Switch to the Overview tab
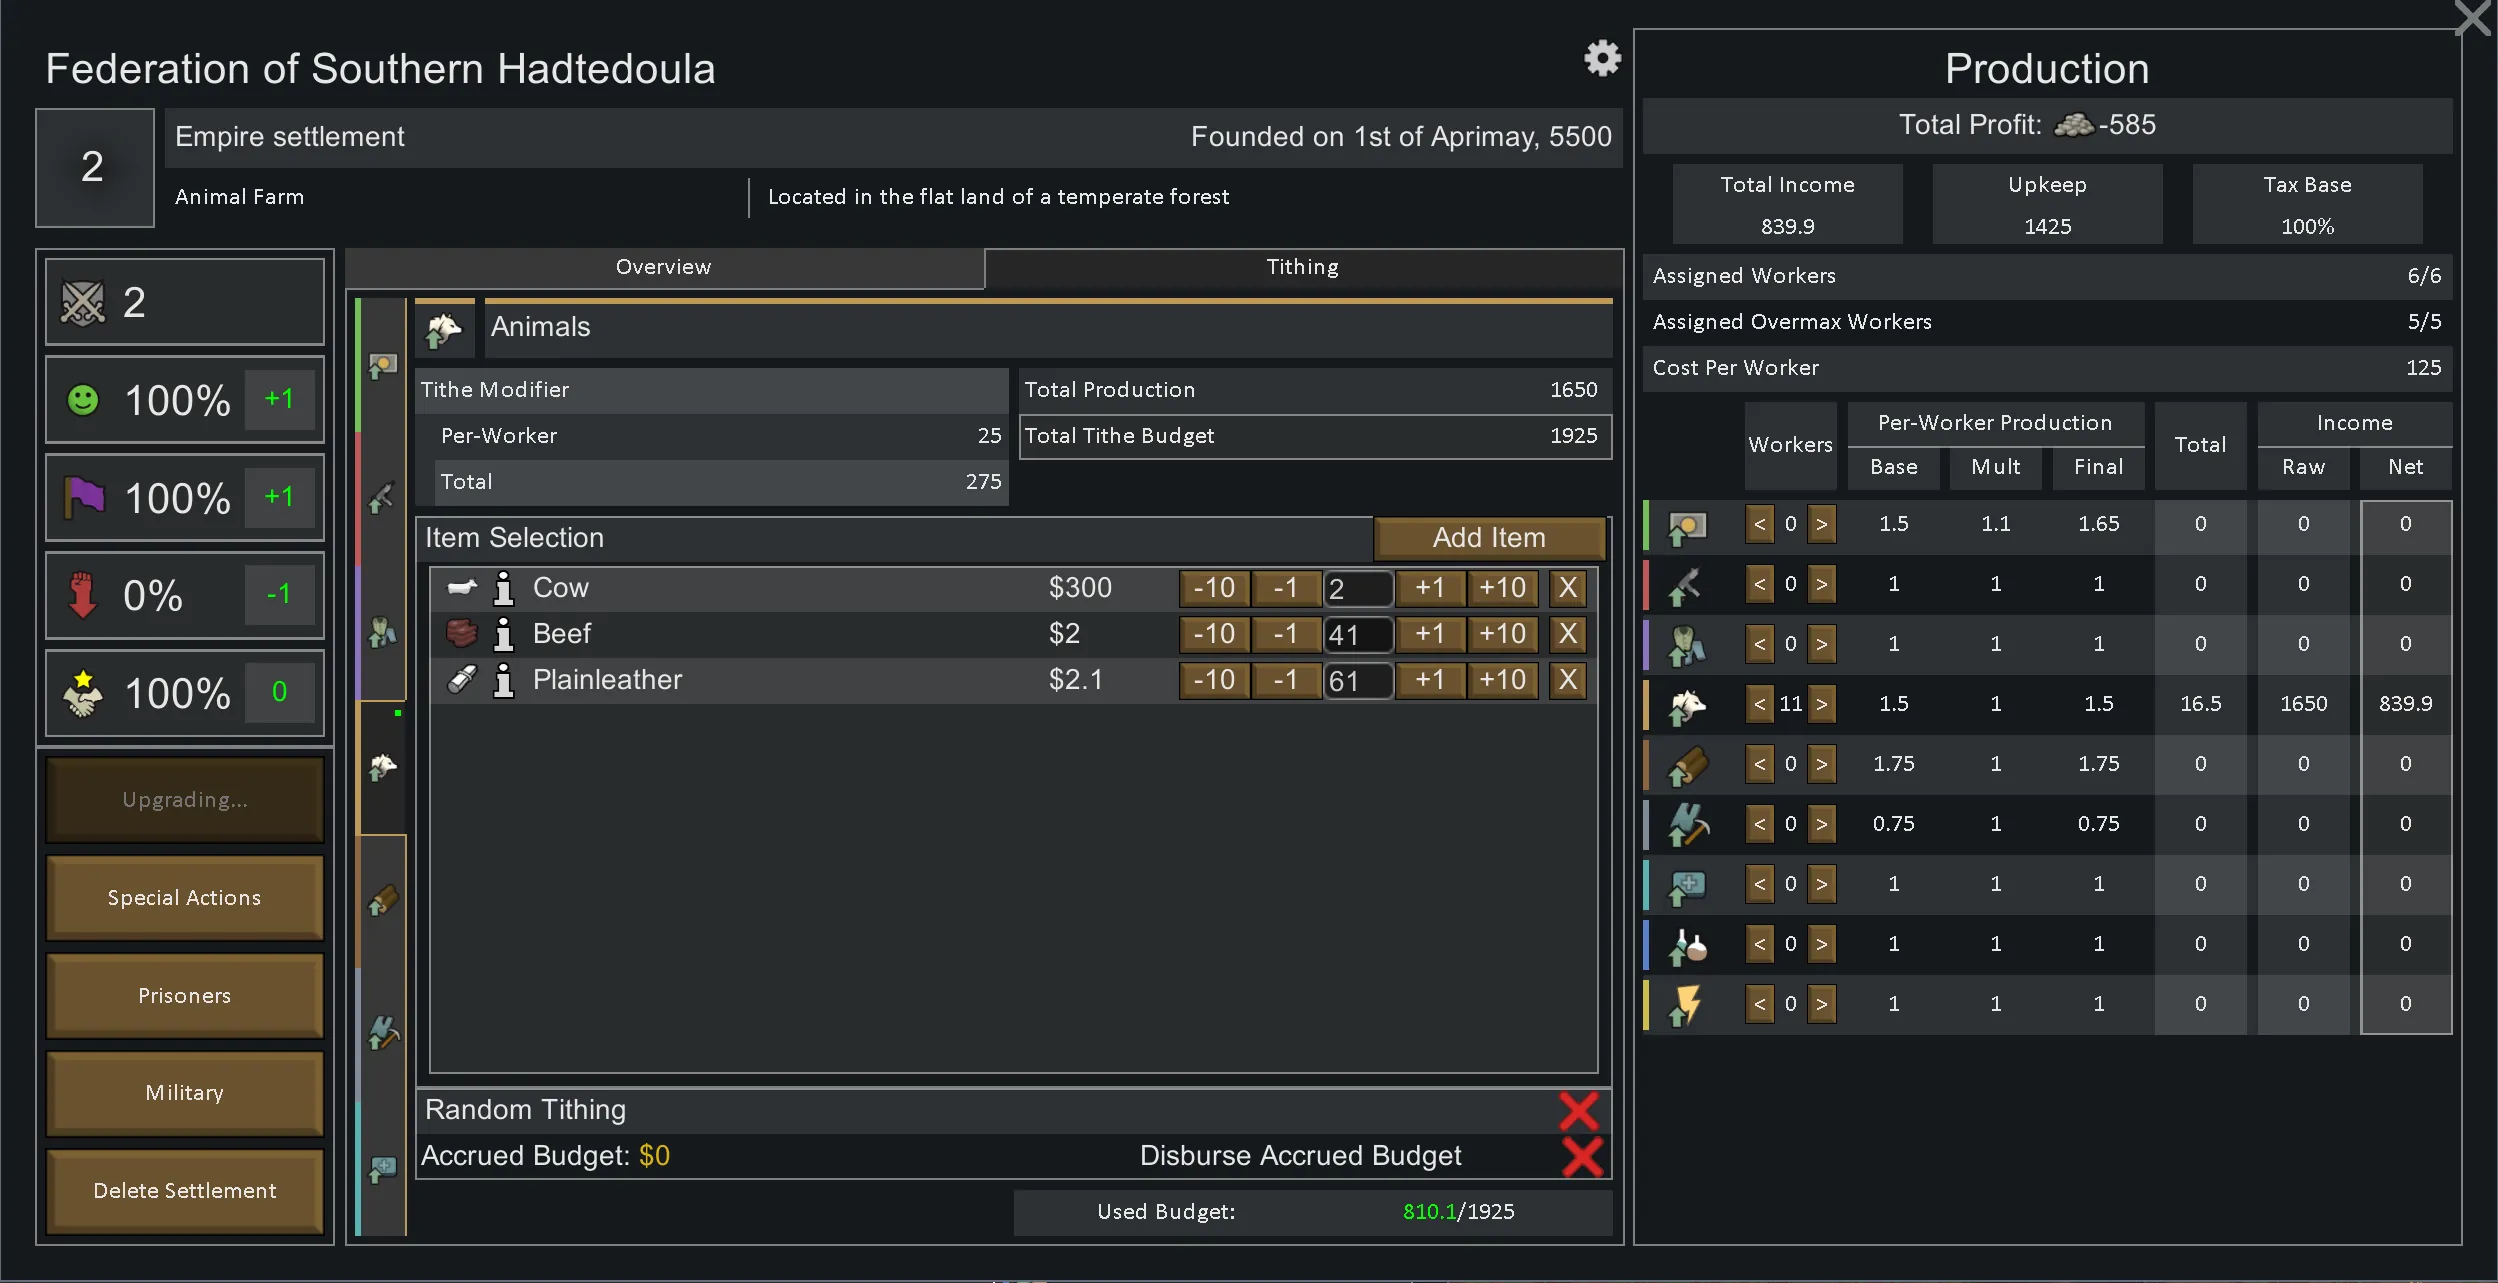This screenshot has height=1283, width=2498. [664, 267]
